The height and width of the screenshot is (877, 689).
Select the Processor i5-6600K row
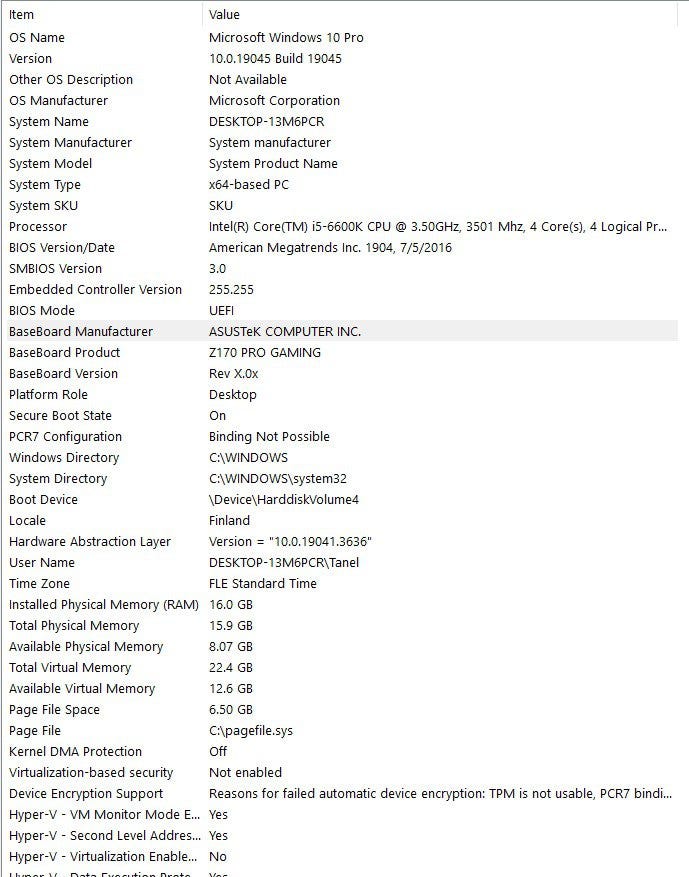[342, 227]
